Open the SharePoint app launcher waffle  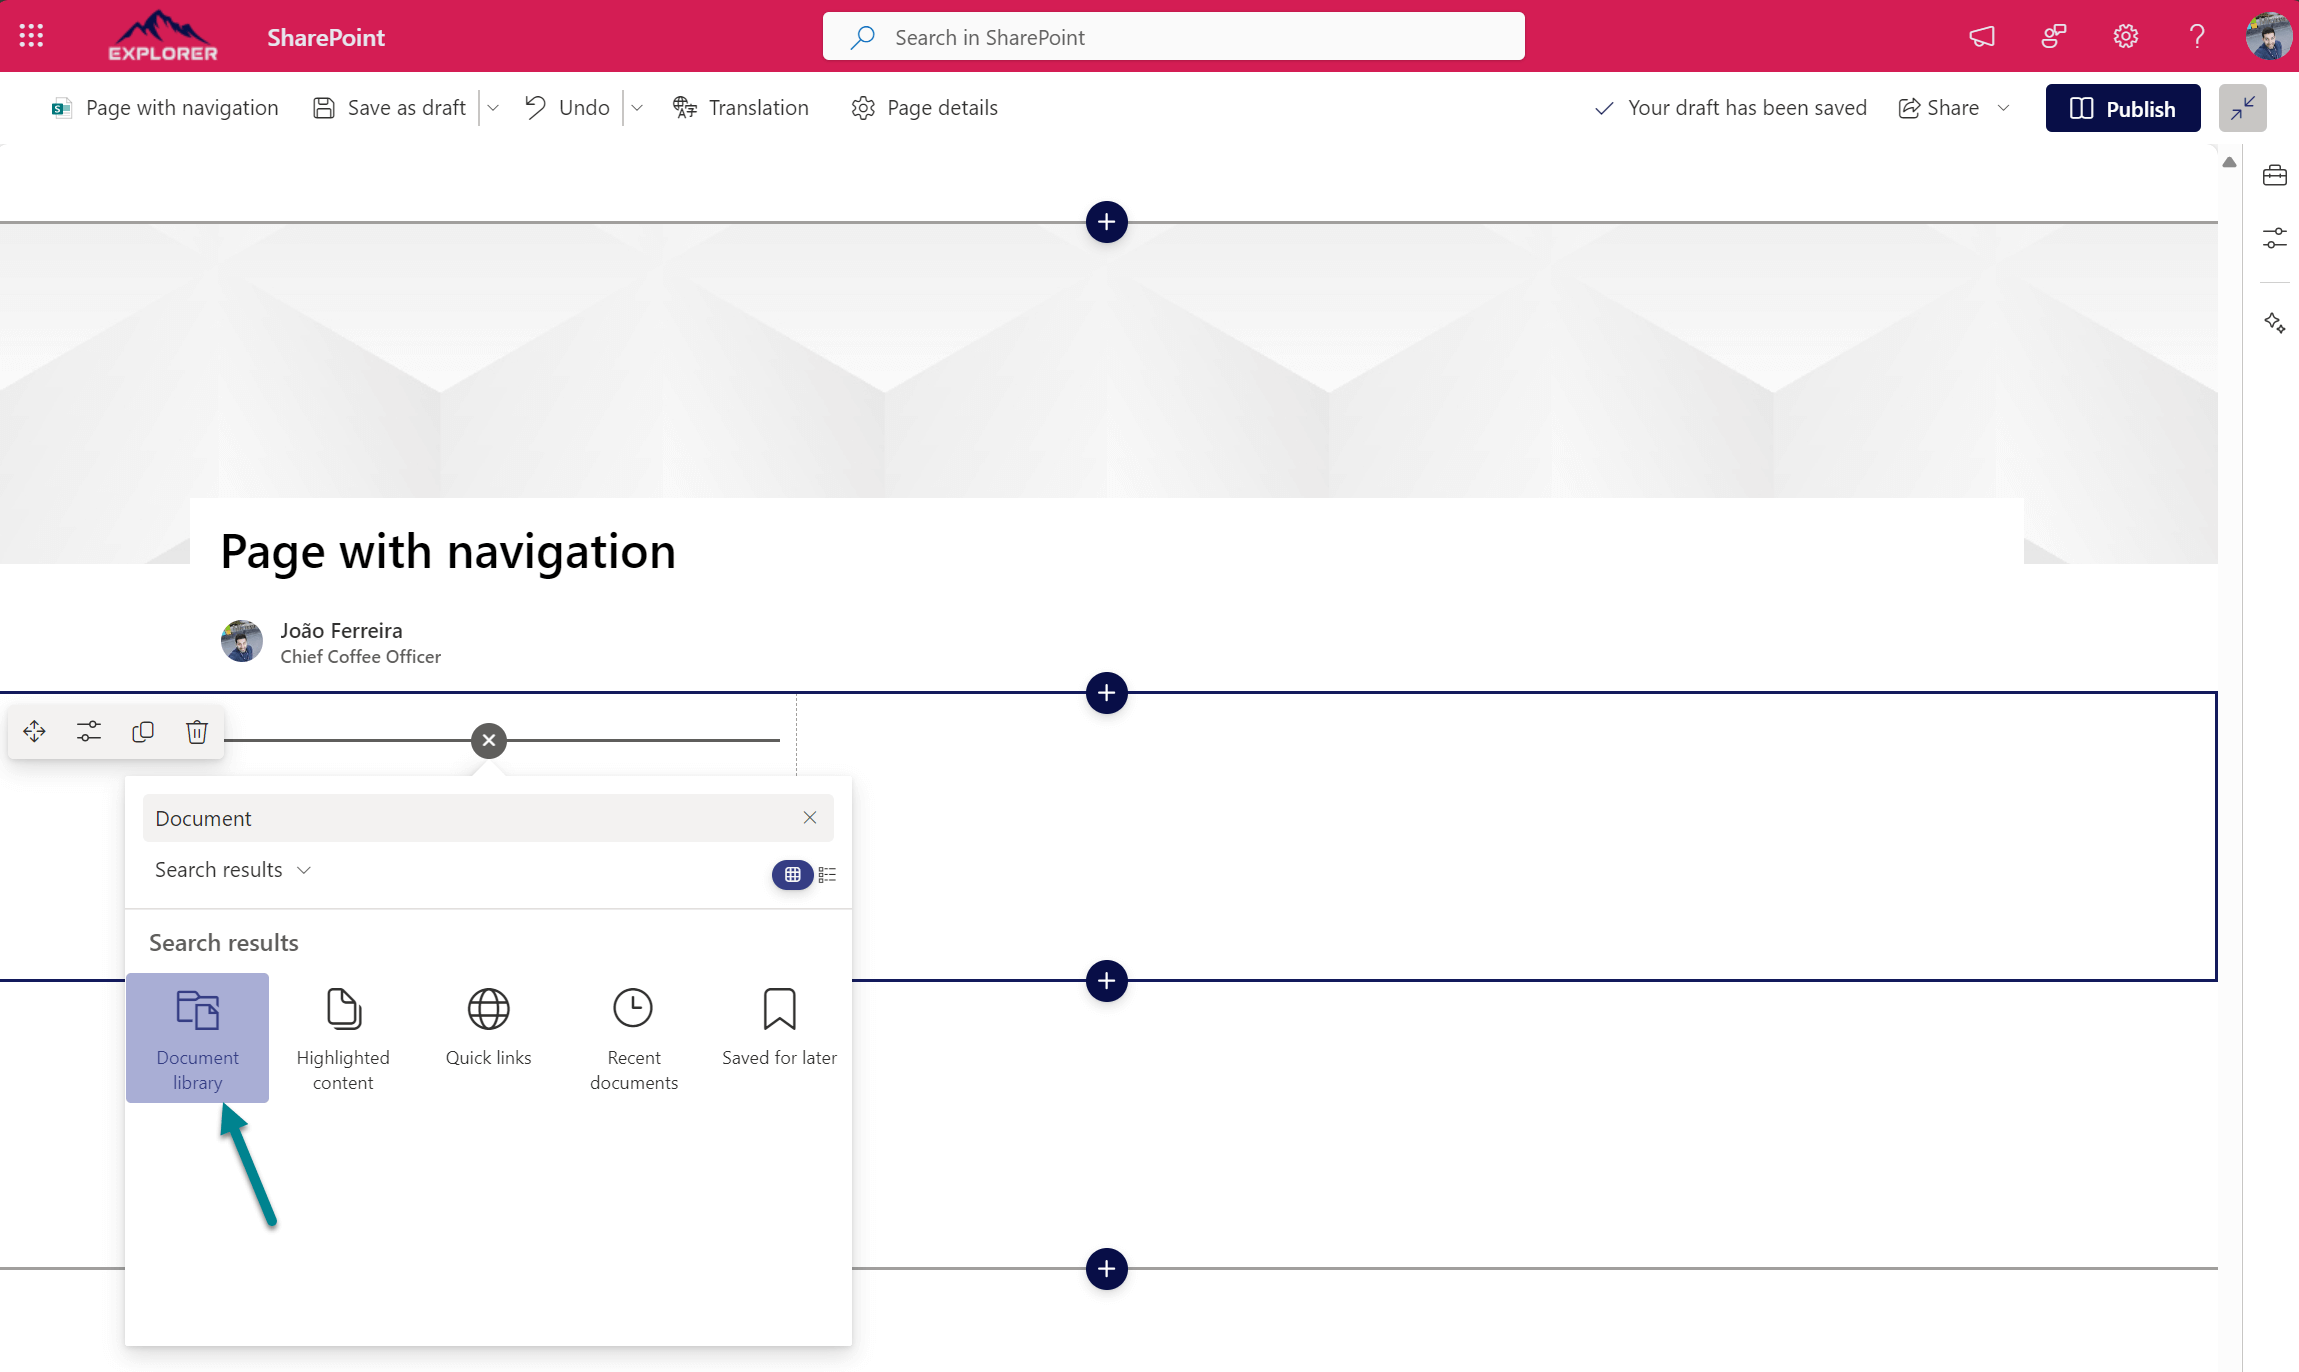click(31, 35)
